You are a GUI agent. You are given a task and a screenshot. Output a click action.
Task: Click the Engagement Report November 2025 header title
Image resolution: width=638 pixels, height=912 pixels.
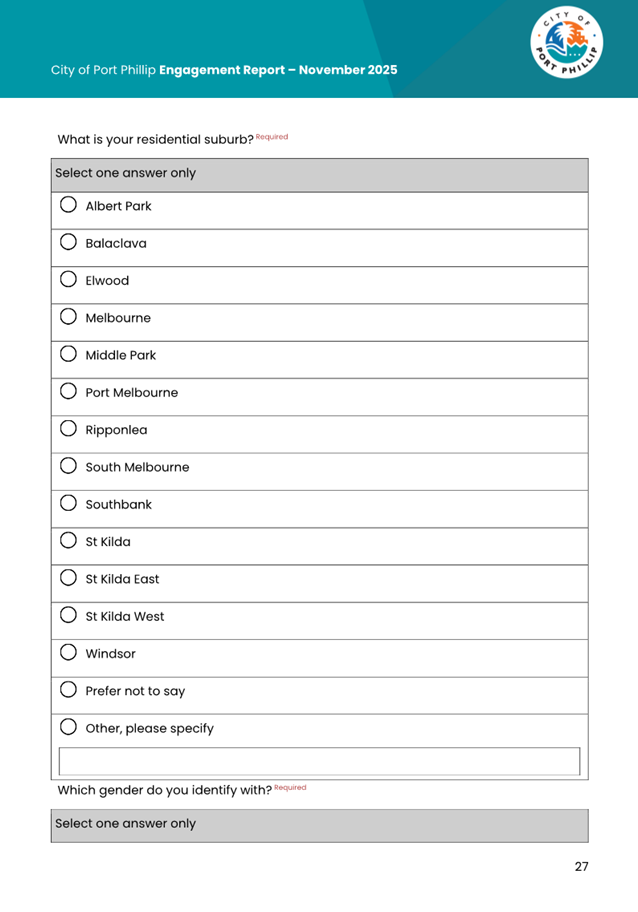coord(224,70)
